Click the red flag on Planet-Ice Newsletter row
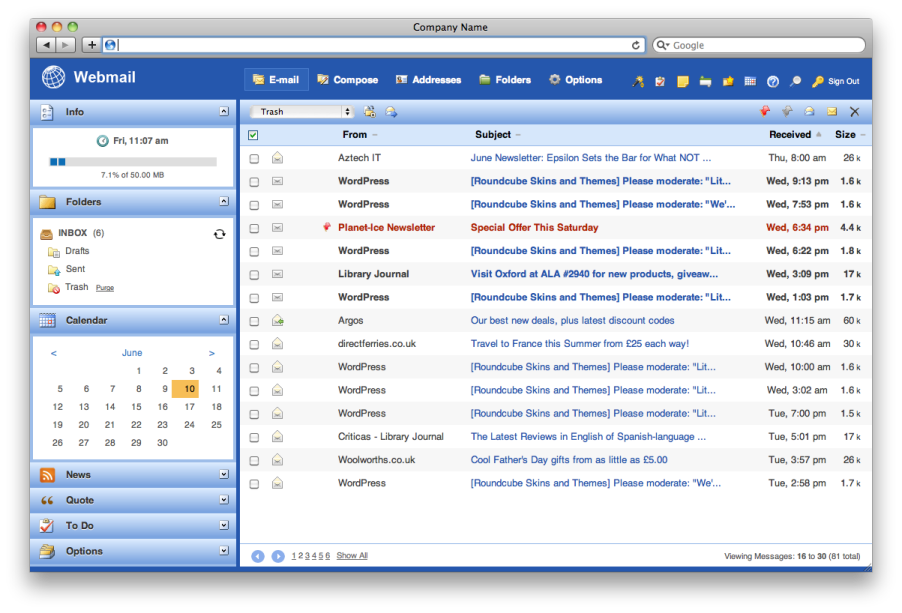The height and width of the screenshot is (613, 902). pyautogui.click(x=327, y=227)
